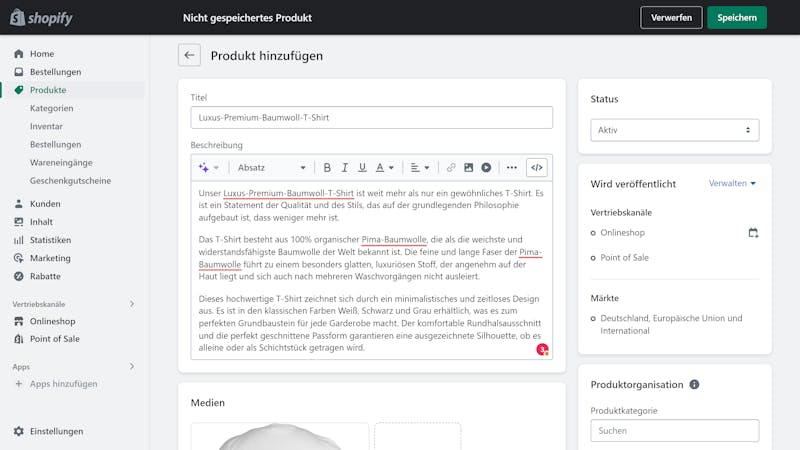The height and width of the screenshot is (450, 800).
Task: Open Produkte in the sidebar
Action: pyautogui.click(x=48, y=90)
